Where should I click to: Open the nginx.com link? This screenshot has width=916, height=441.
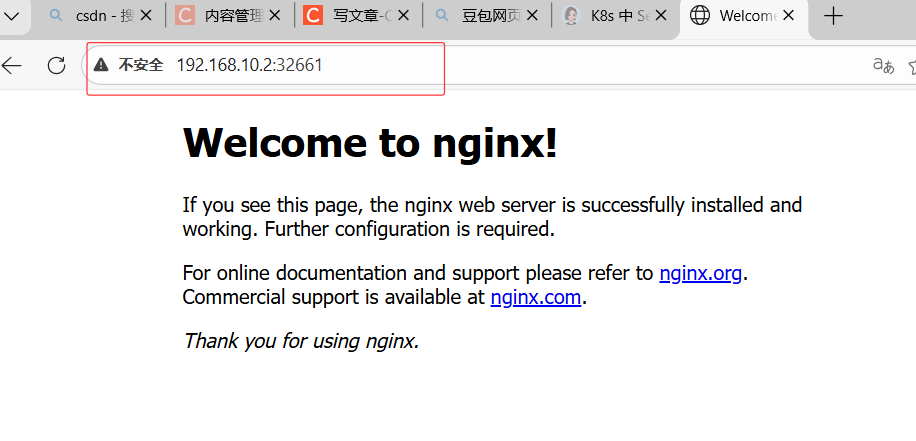pyautogui.click(x=536, y=298)
